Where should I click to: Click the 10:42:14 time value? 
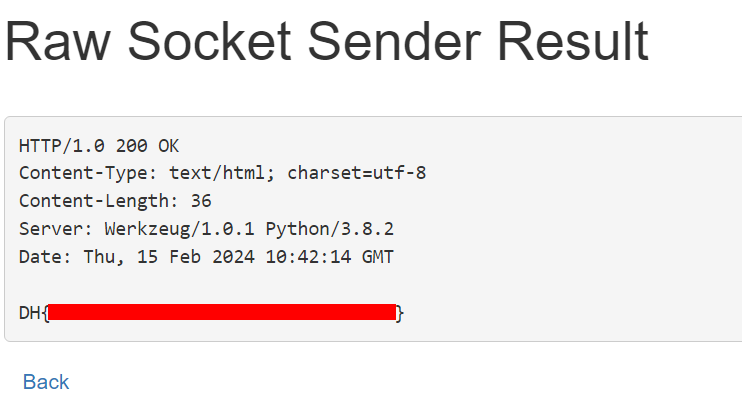tap(308, 257)
